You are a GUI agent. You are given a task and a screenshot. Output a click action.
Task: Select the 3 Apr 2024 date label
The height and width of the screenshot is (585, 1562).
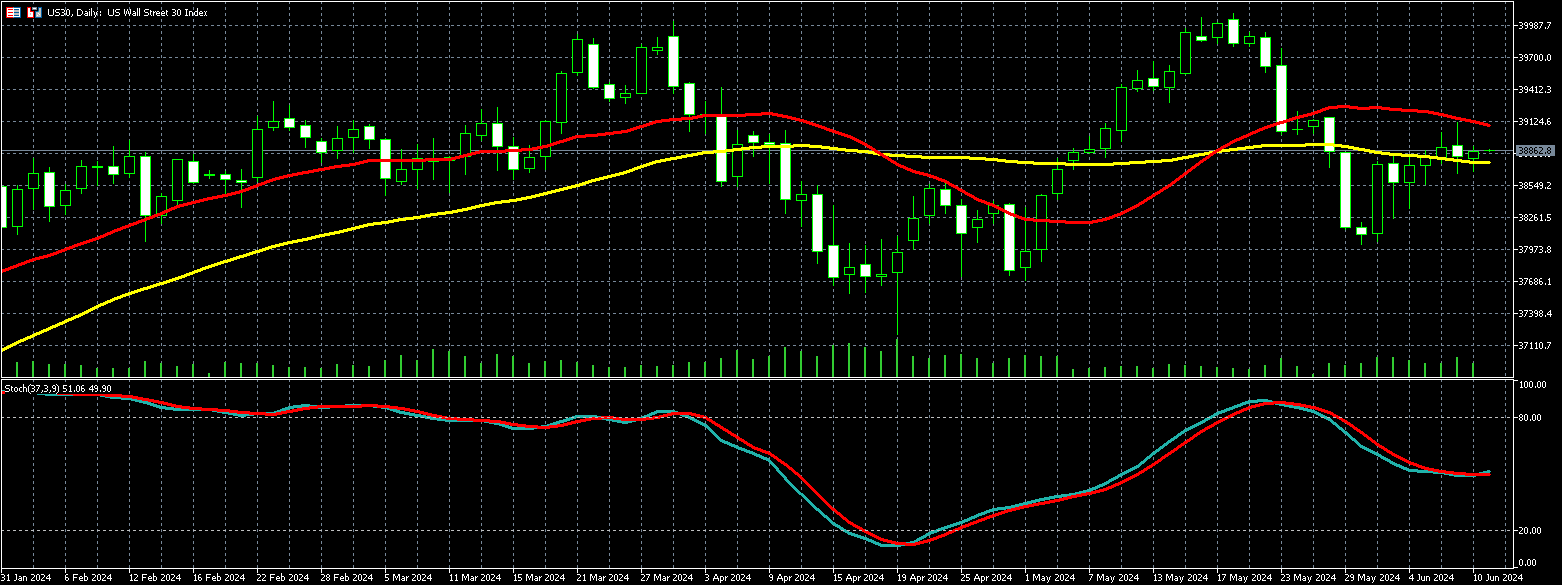(727, 577)
